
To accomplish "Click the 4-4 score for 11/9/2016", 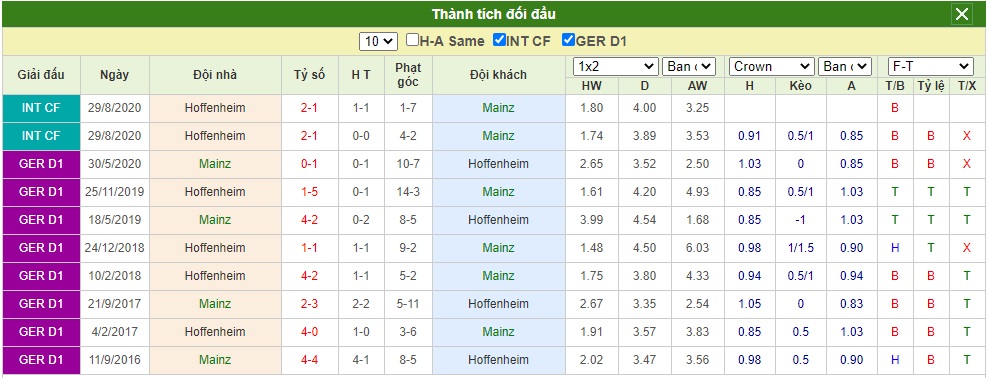I will point(309,360).
